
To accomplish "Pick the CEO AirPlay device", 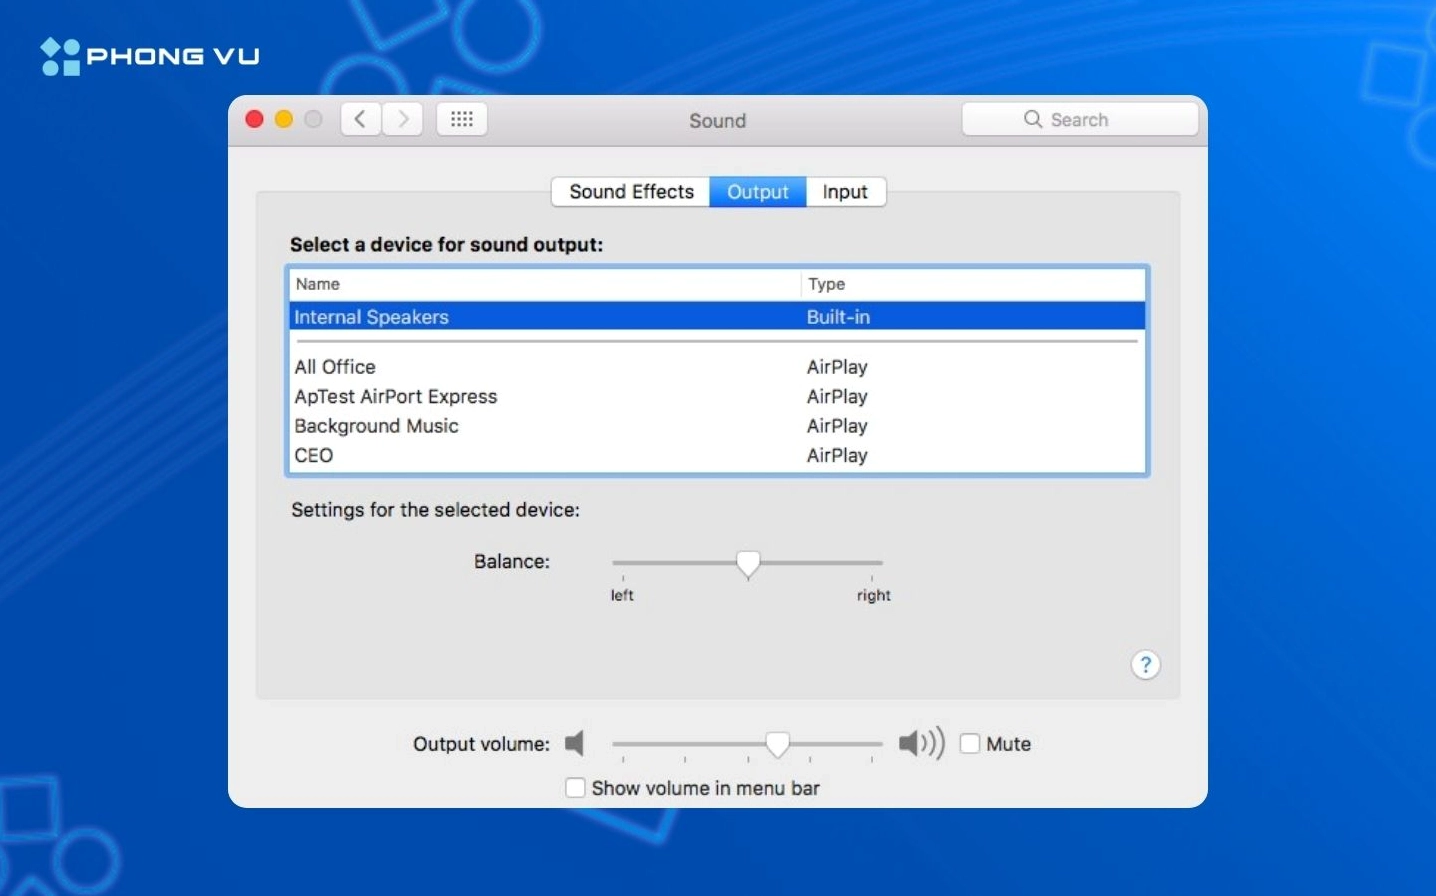I will [x=717, y=455].
